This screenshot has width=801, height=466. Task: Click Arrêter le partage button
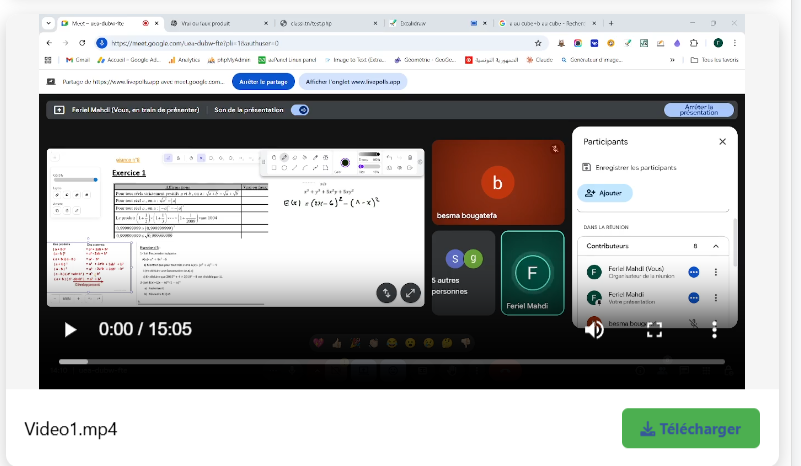263,82
